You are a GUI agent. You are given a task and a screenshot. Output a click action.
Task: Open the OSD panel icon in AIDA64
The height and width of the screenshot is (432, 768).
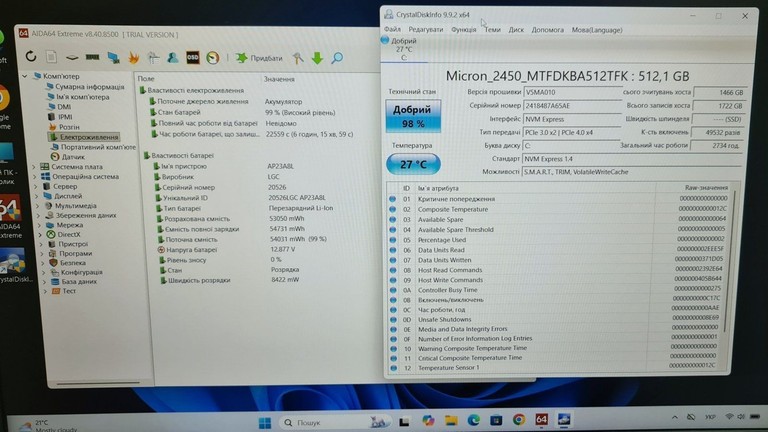click(192, 58)
